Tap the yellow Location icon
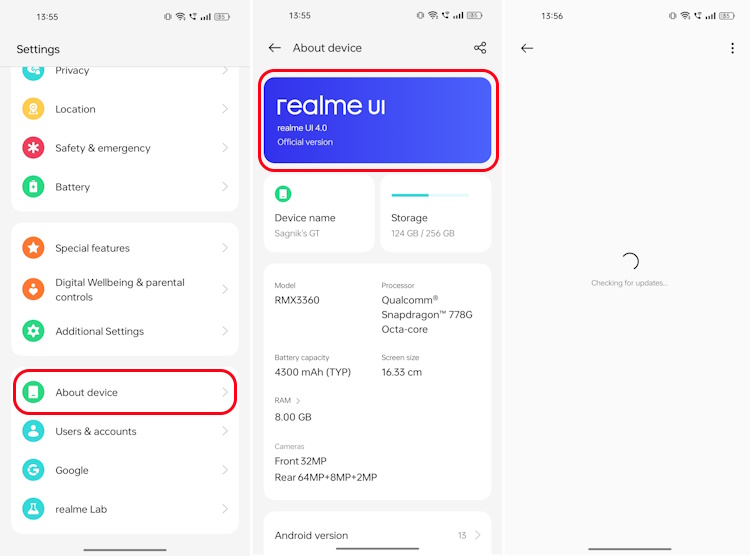This screenshot has width=750, height=556. tap(33, 109)
